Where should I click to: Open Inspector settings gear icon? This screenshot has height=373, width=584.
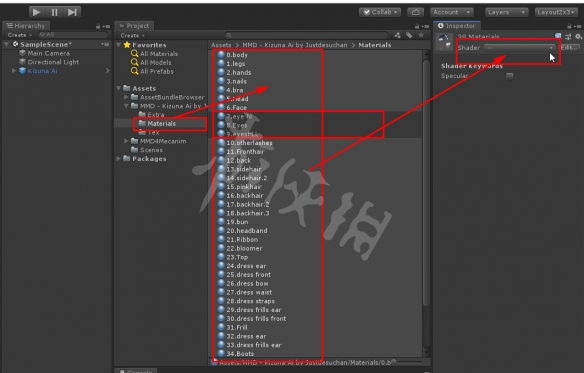(578, 37)
